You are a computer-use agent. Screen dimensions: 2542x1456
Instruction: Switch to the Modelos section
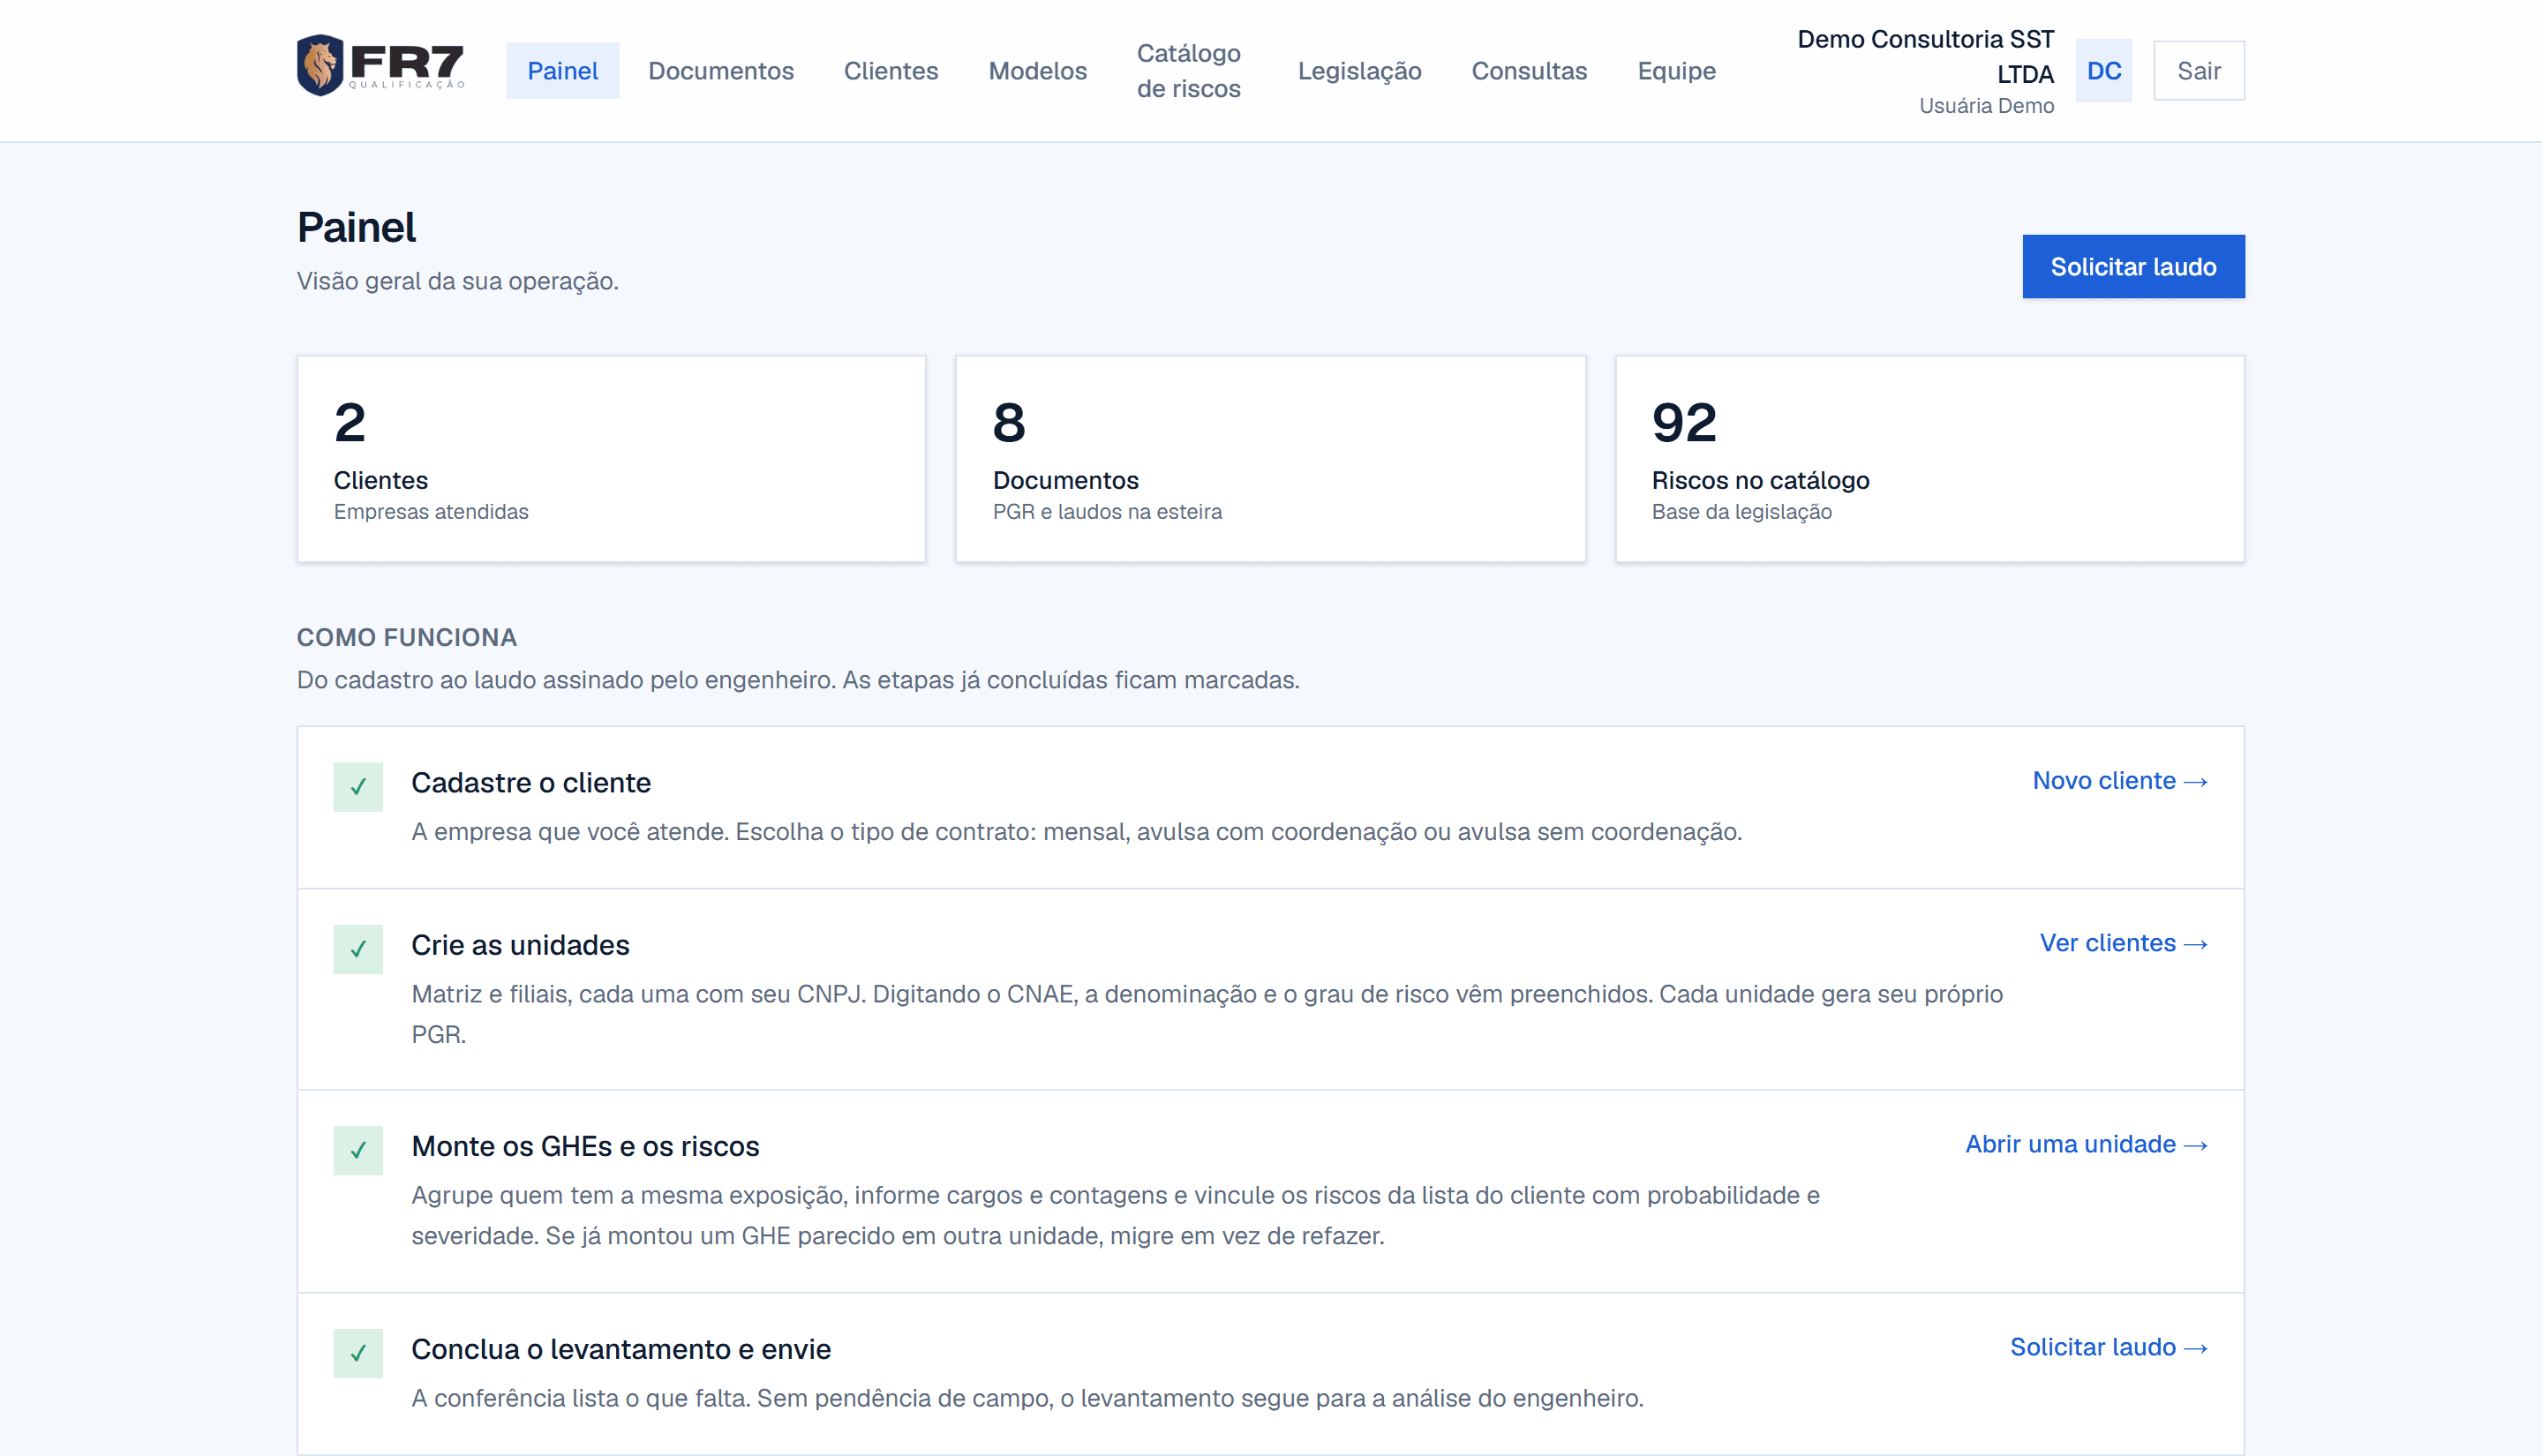(1037, 71)
